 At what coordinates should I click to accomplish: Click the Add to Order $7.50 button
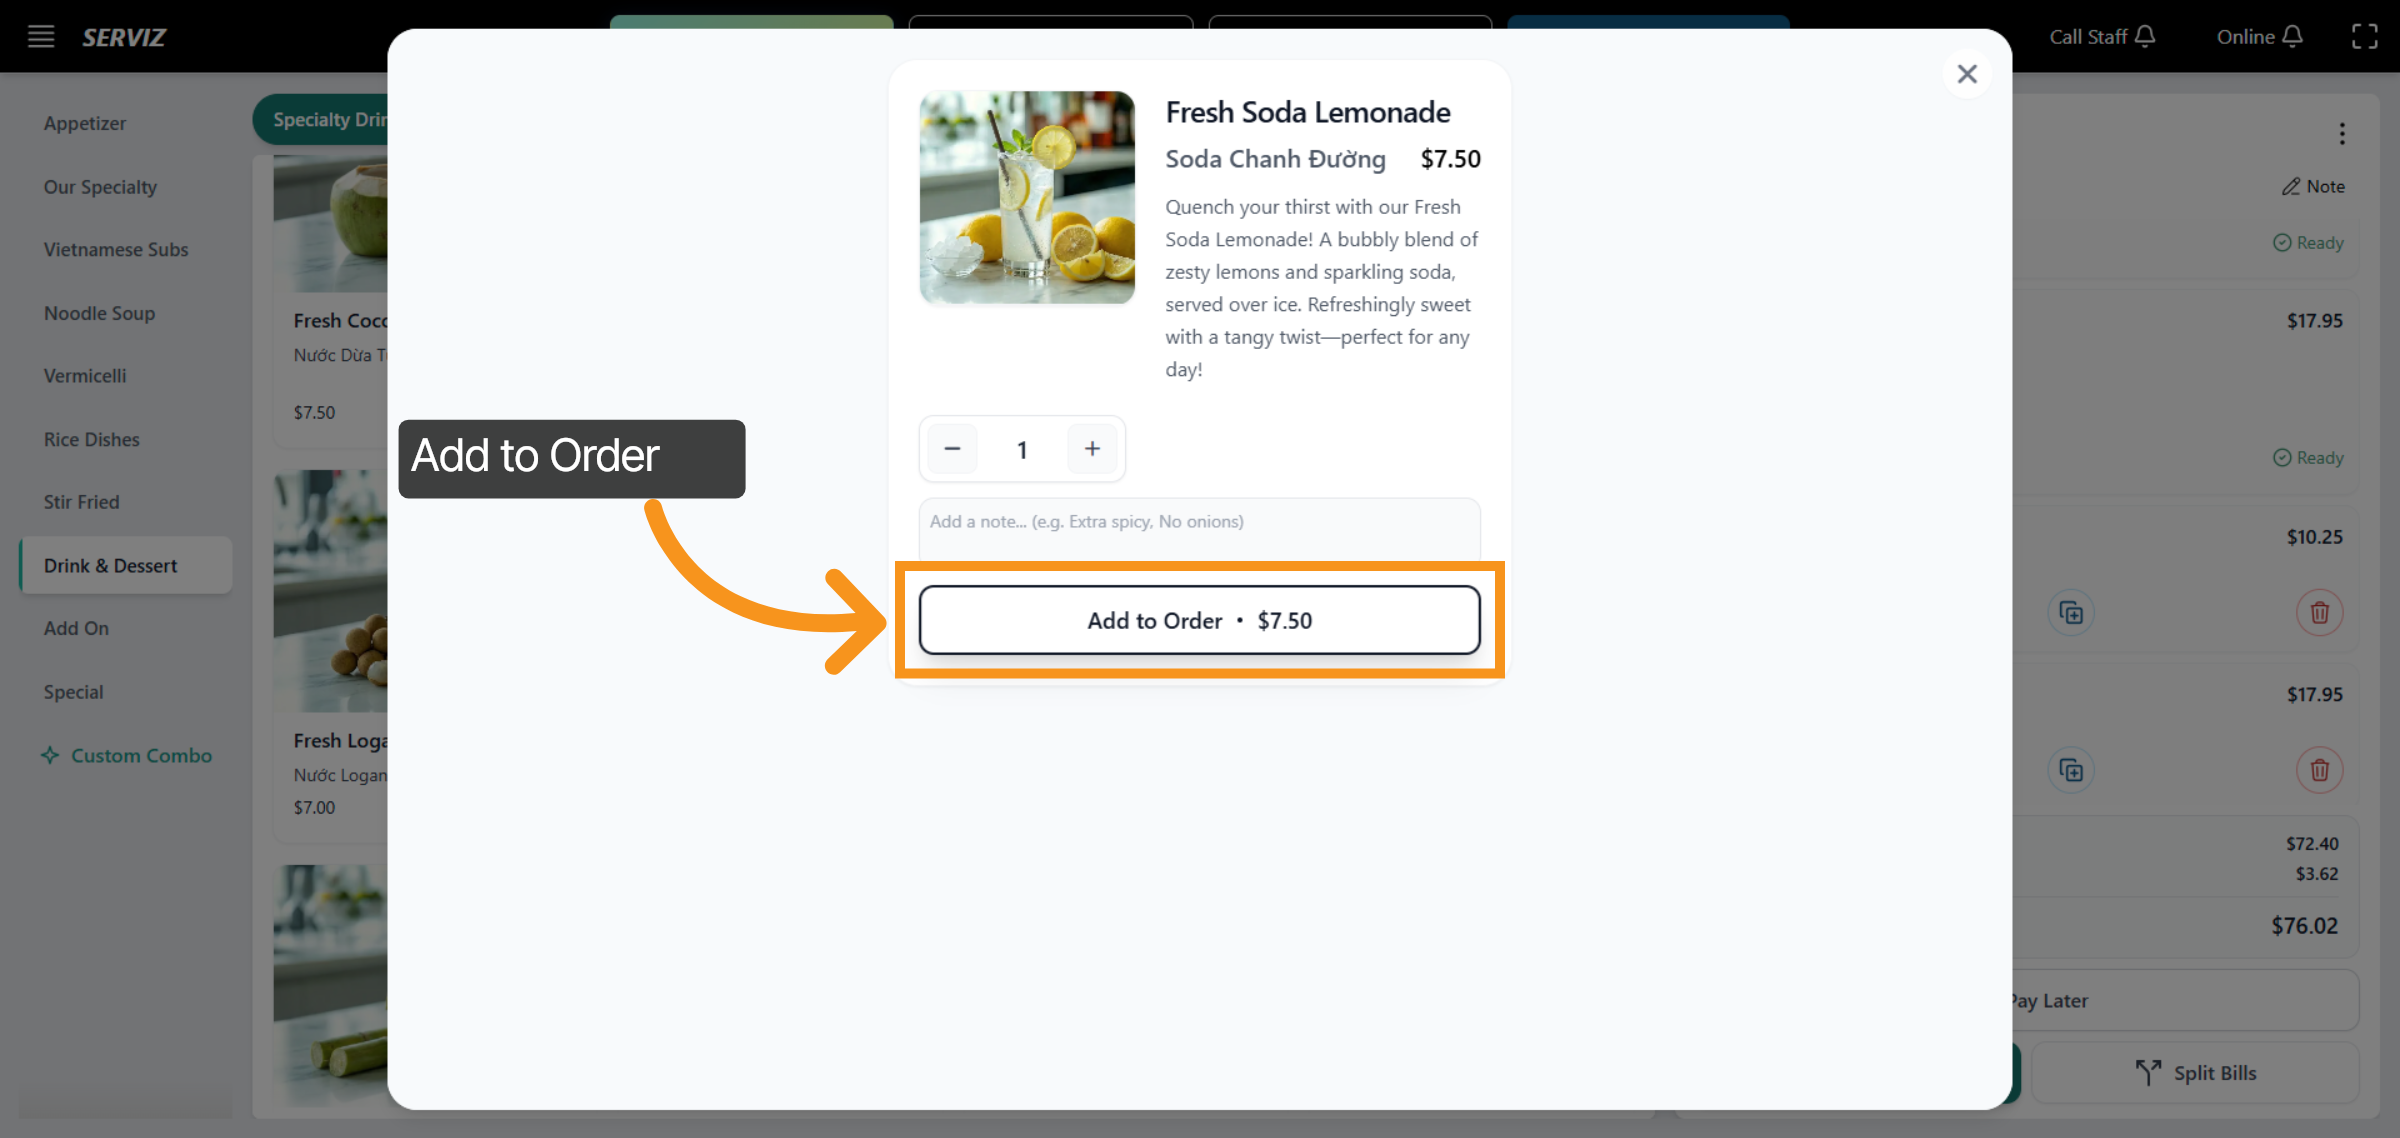(x=1199, y=620)
